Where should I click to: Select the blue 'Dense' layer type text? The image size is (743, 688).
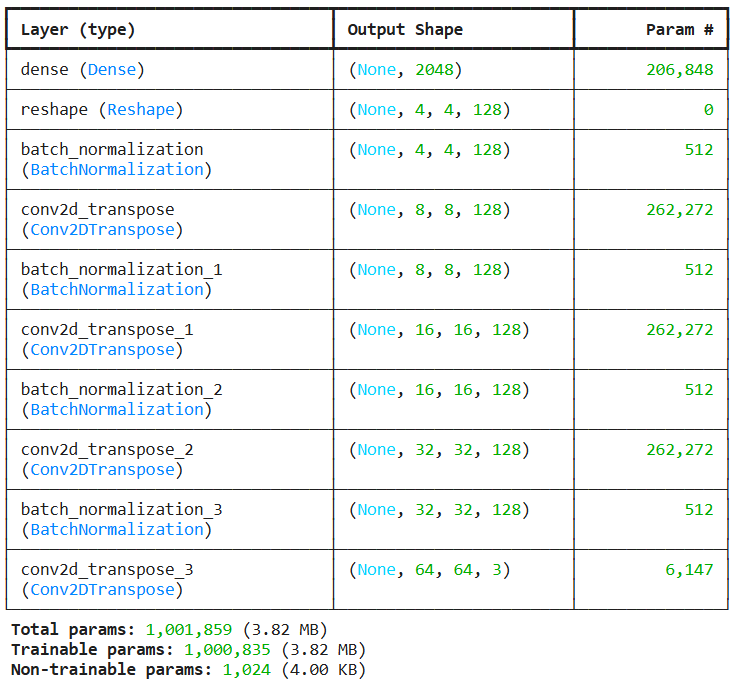click(x=116, y=70)
